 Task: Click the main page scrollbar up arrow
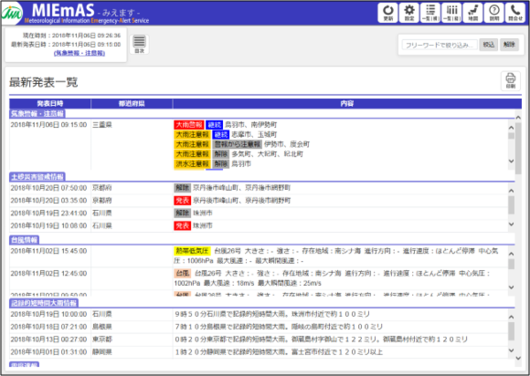(x=518, y=117)
